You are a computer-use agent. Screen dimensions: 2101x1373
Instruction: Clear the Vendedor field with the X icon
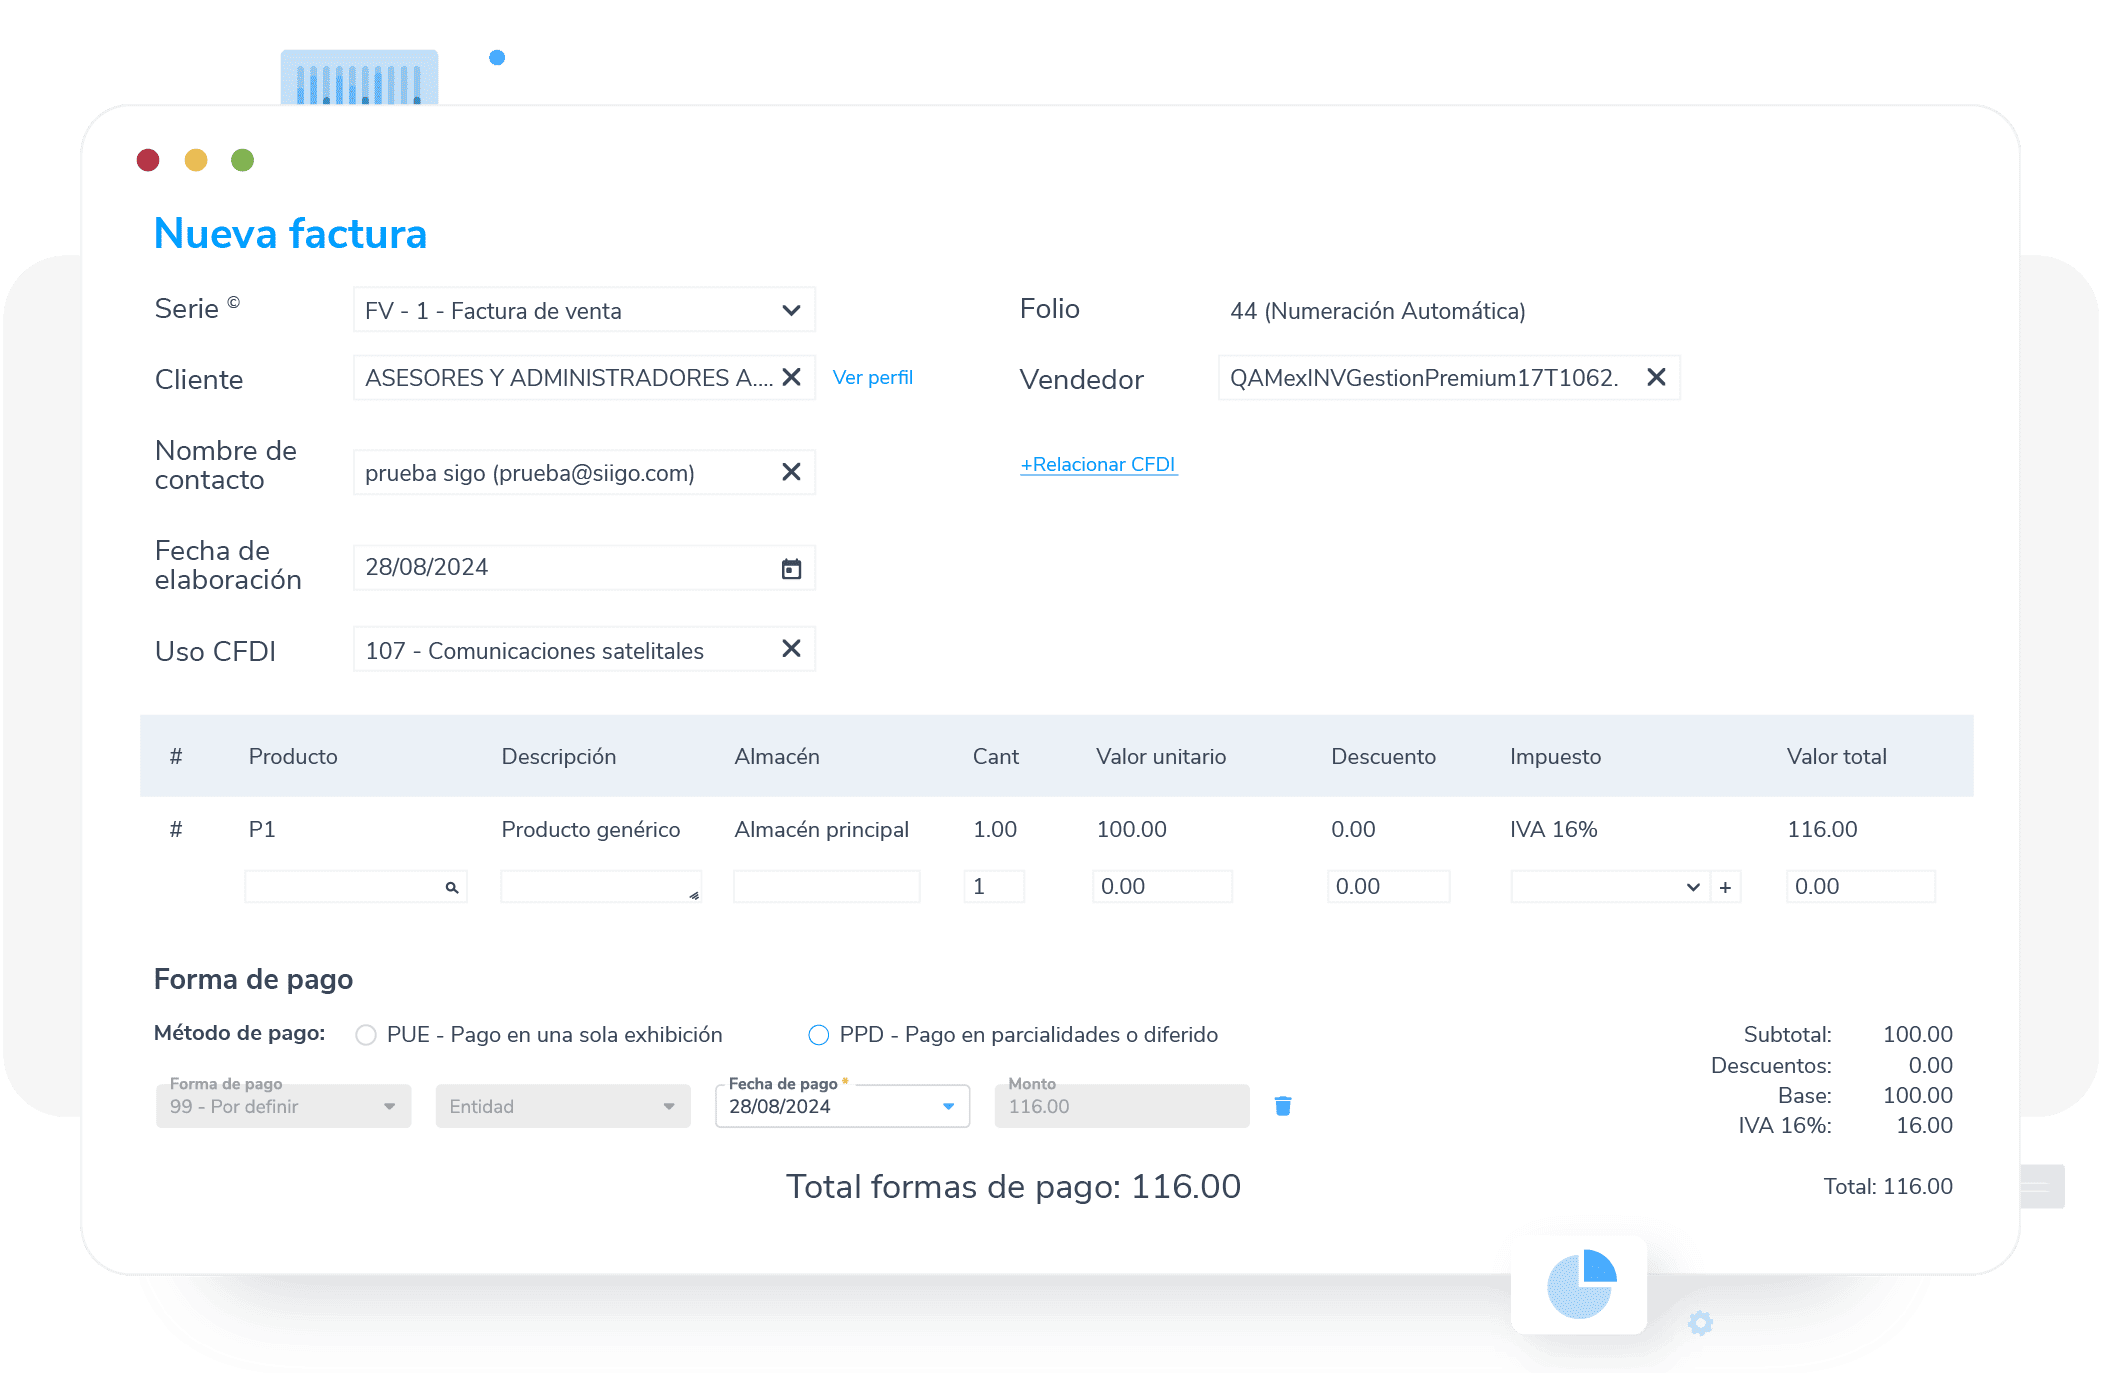[x=1656, y=377]
